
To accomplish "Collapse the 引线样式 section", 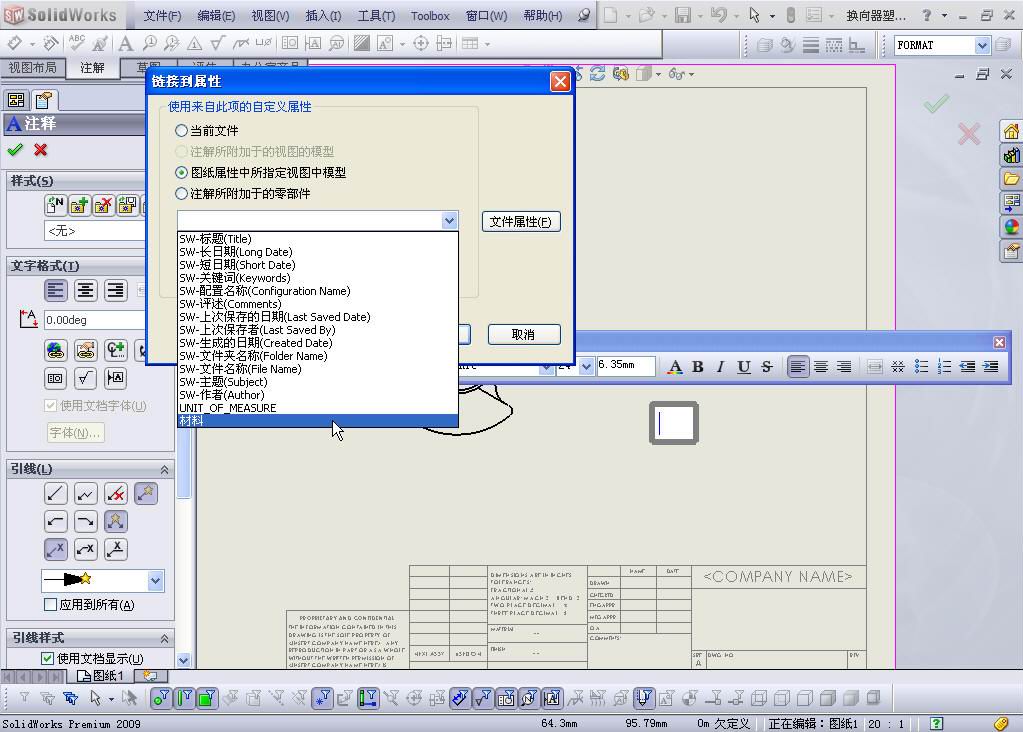I will point(164,638).
